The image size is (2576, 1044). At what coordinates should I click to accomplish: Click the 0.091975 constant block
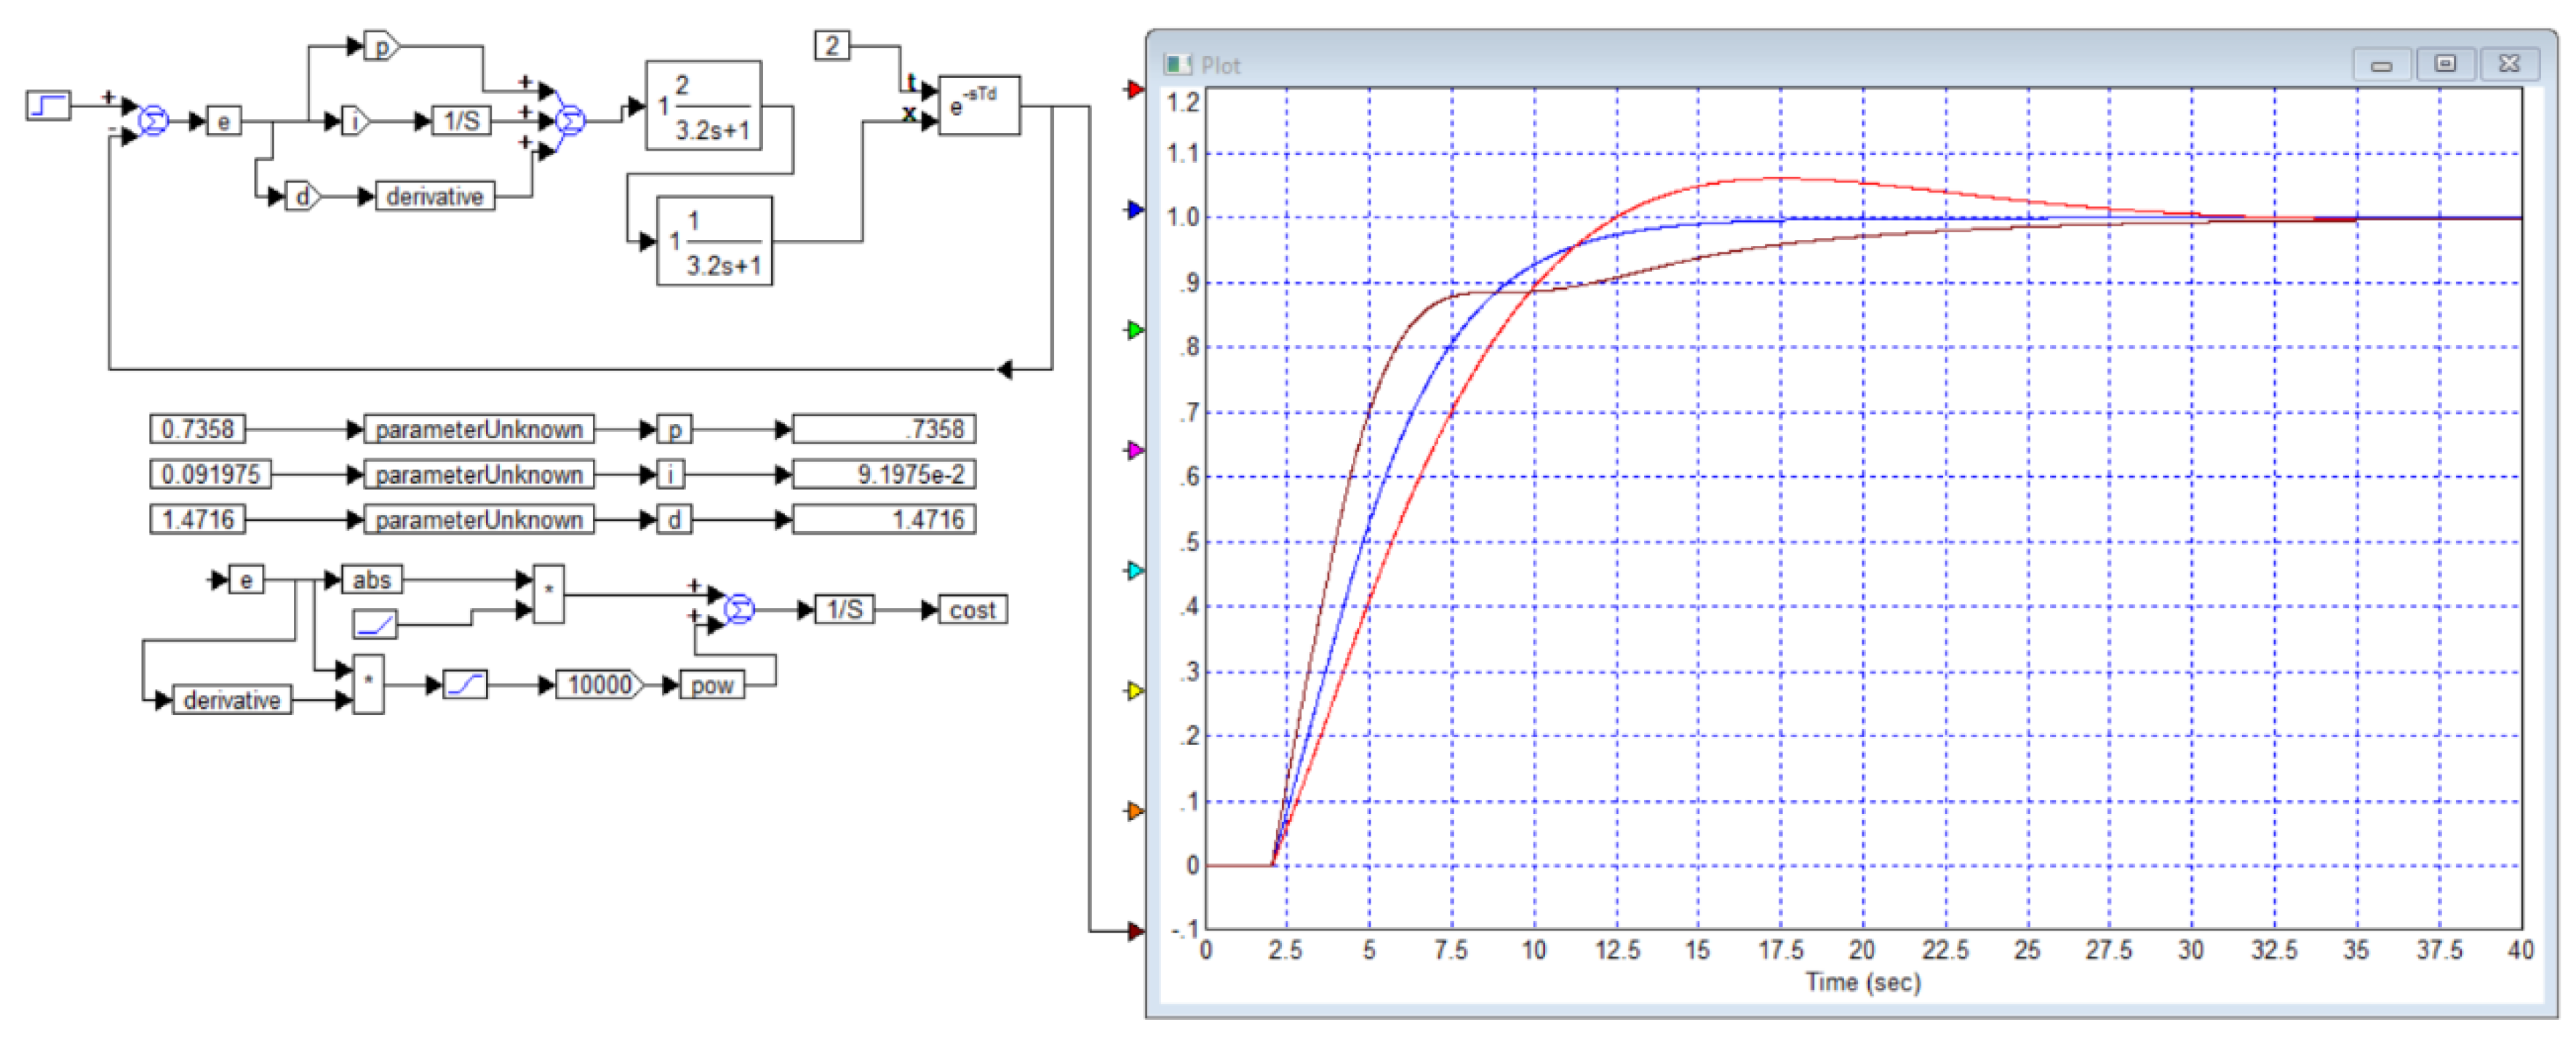point(210,474)
